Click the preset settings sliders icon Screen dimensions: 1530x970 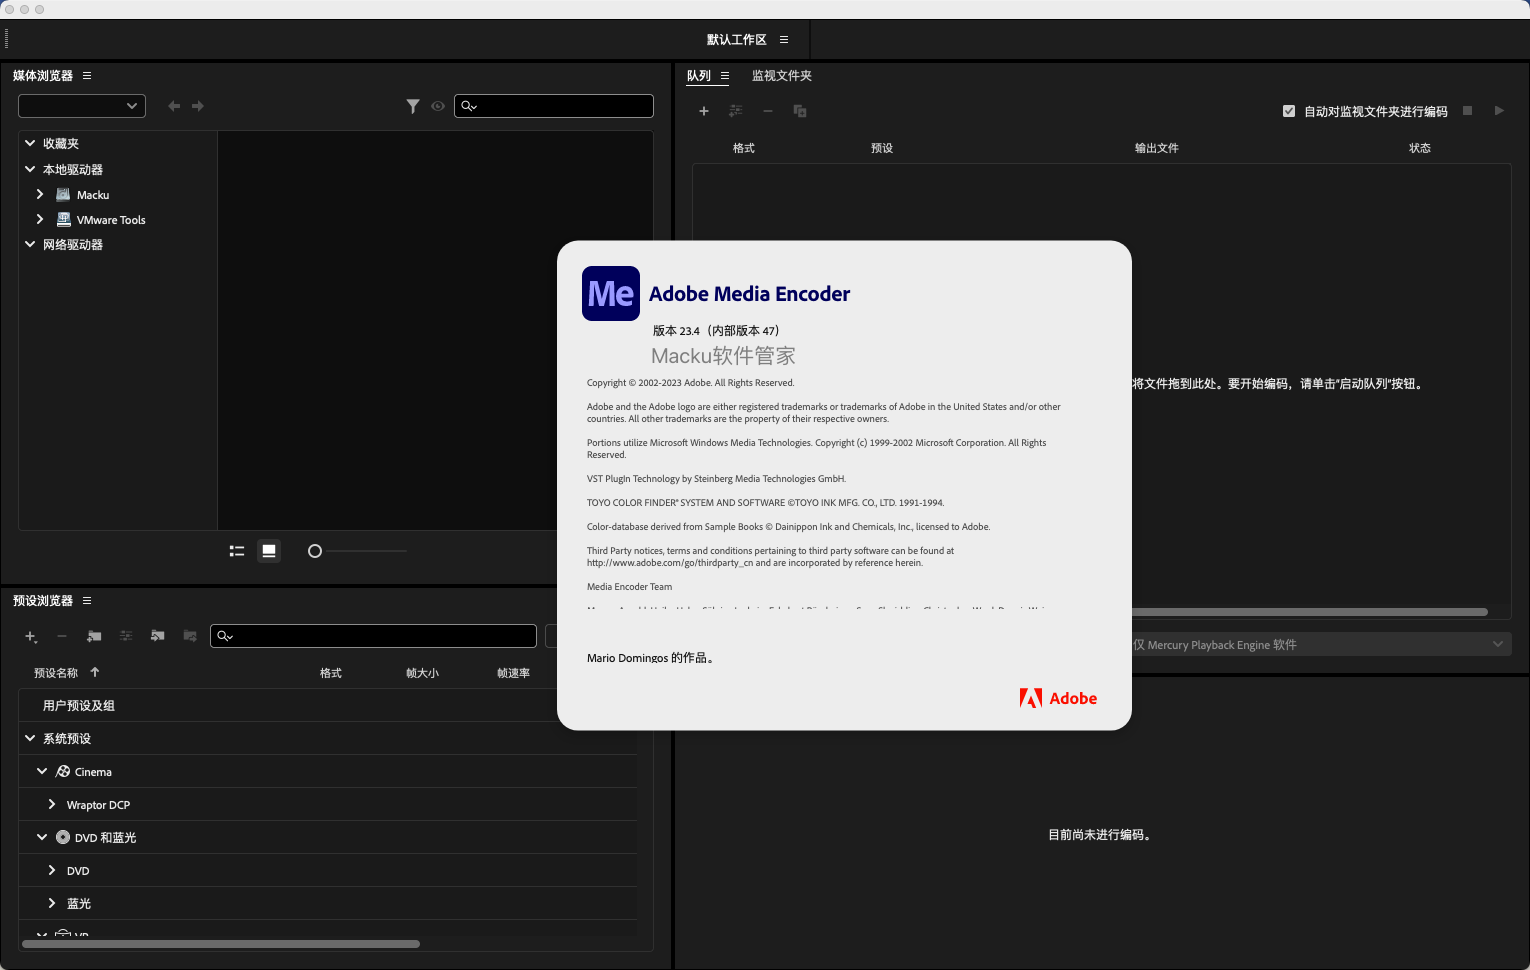click(x=126, y=636)
